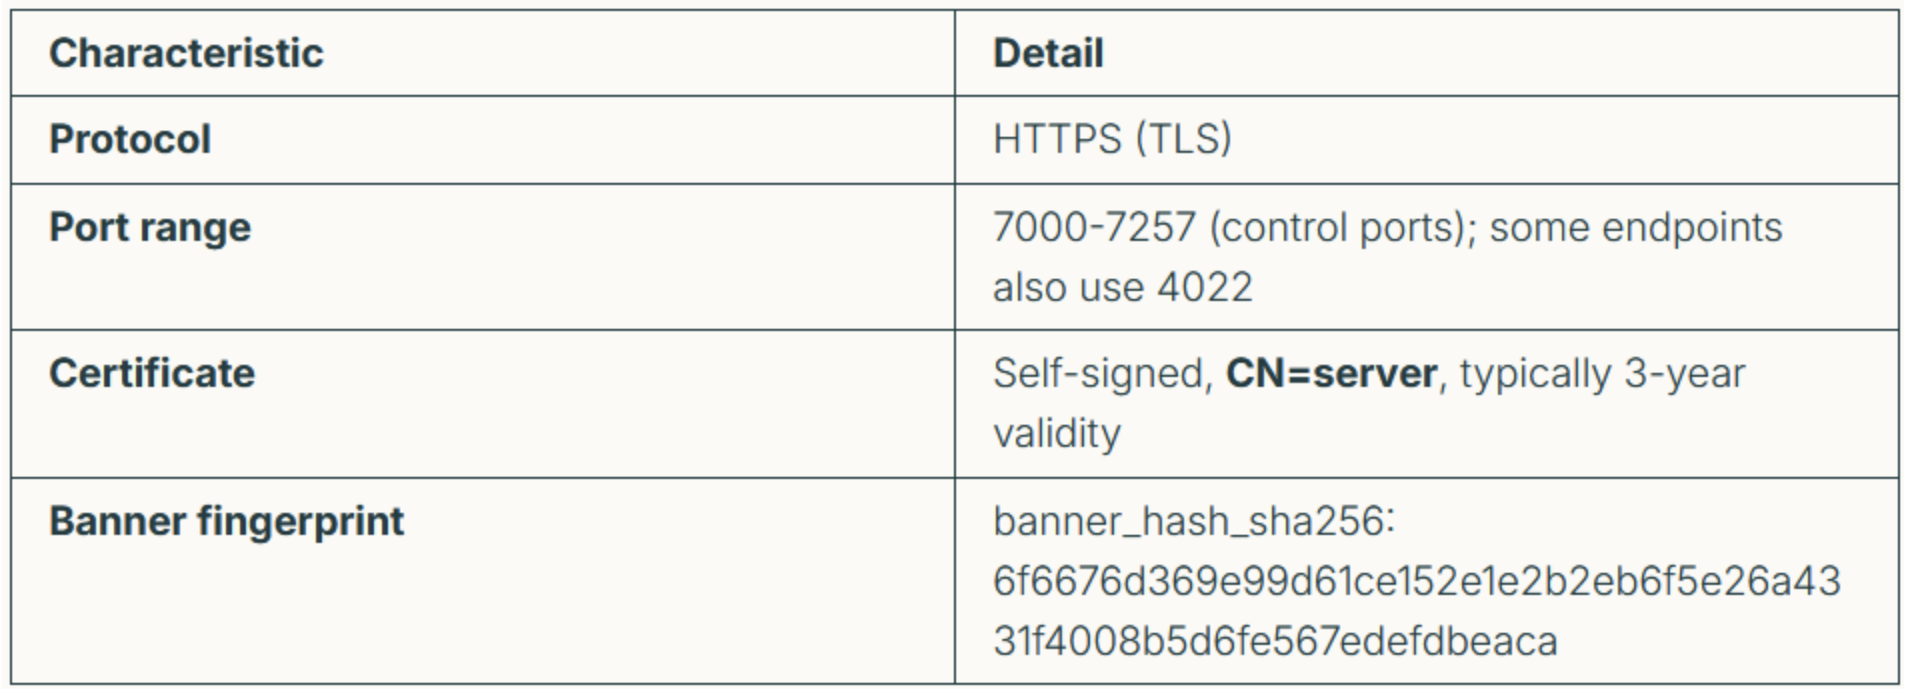The height and width of the screenshot is (698, 1914).
Task: Select the Port range row label
Action: 150,228
